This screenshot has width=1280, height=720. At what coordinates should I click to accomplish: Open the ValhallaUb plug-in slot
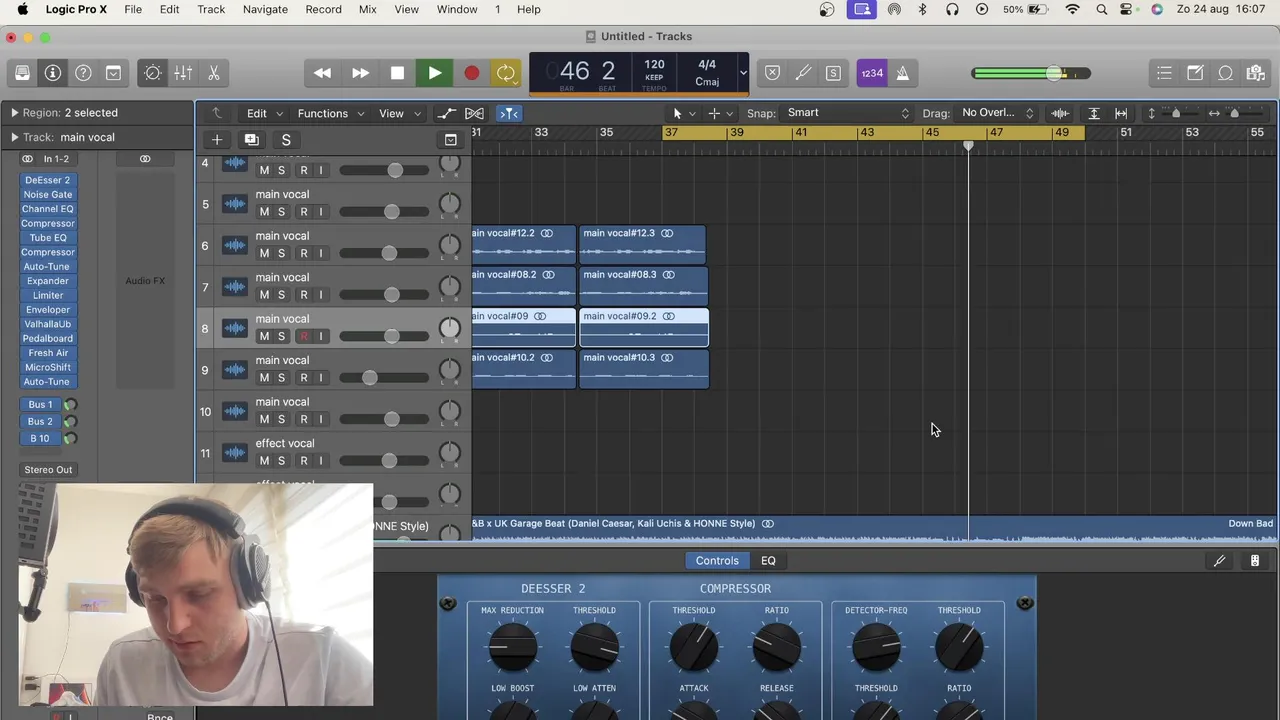(48, 324)
